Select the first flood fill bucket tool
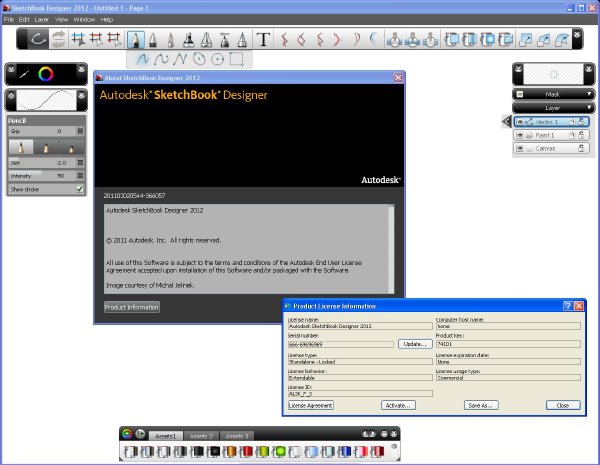The image size is (600, 465). [394, 39]
